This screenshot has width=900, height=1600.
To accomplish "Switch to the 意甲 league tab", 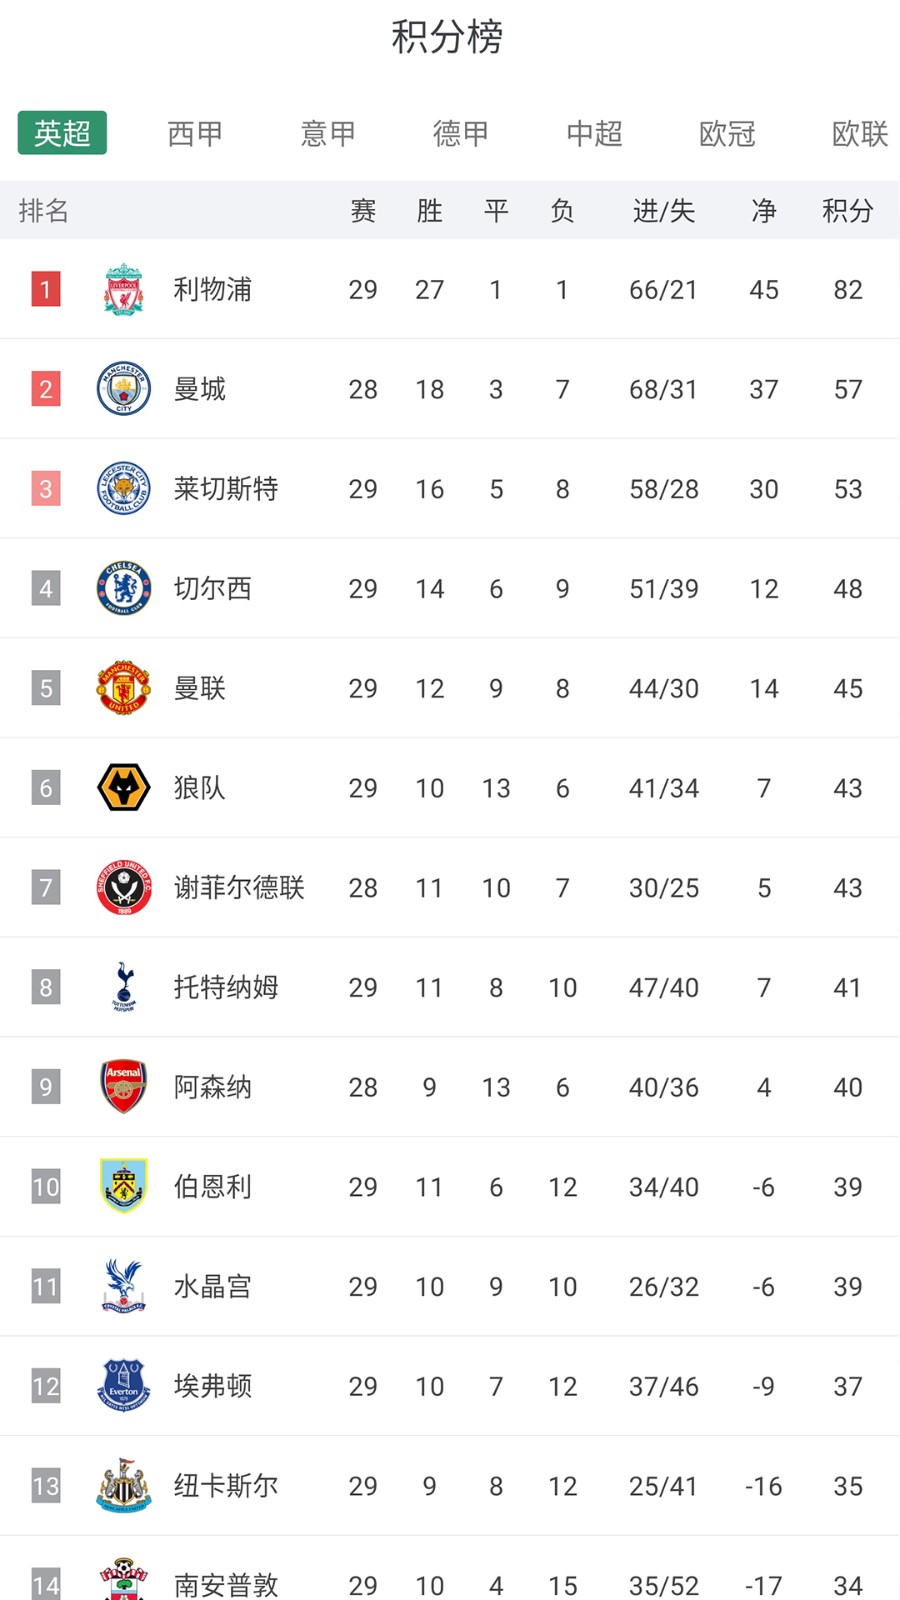I will pyautogui.click(x=328, y=133).
